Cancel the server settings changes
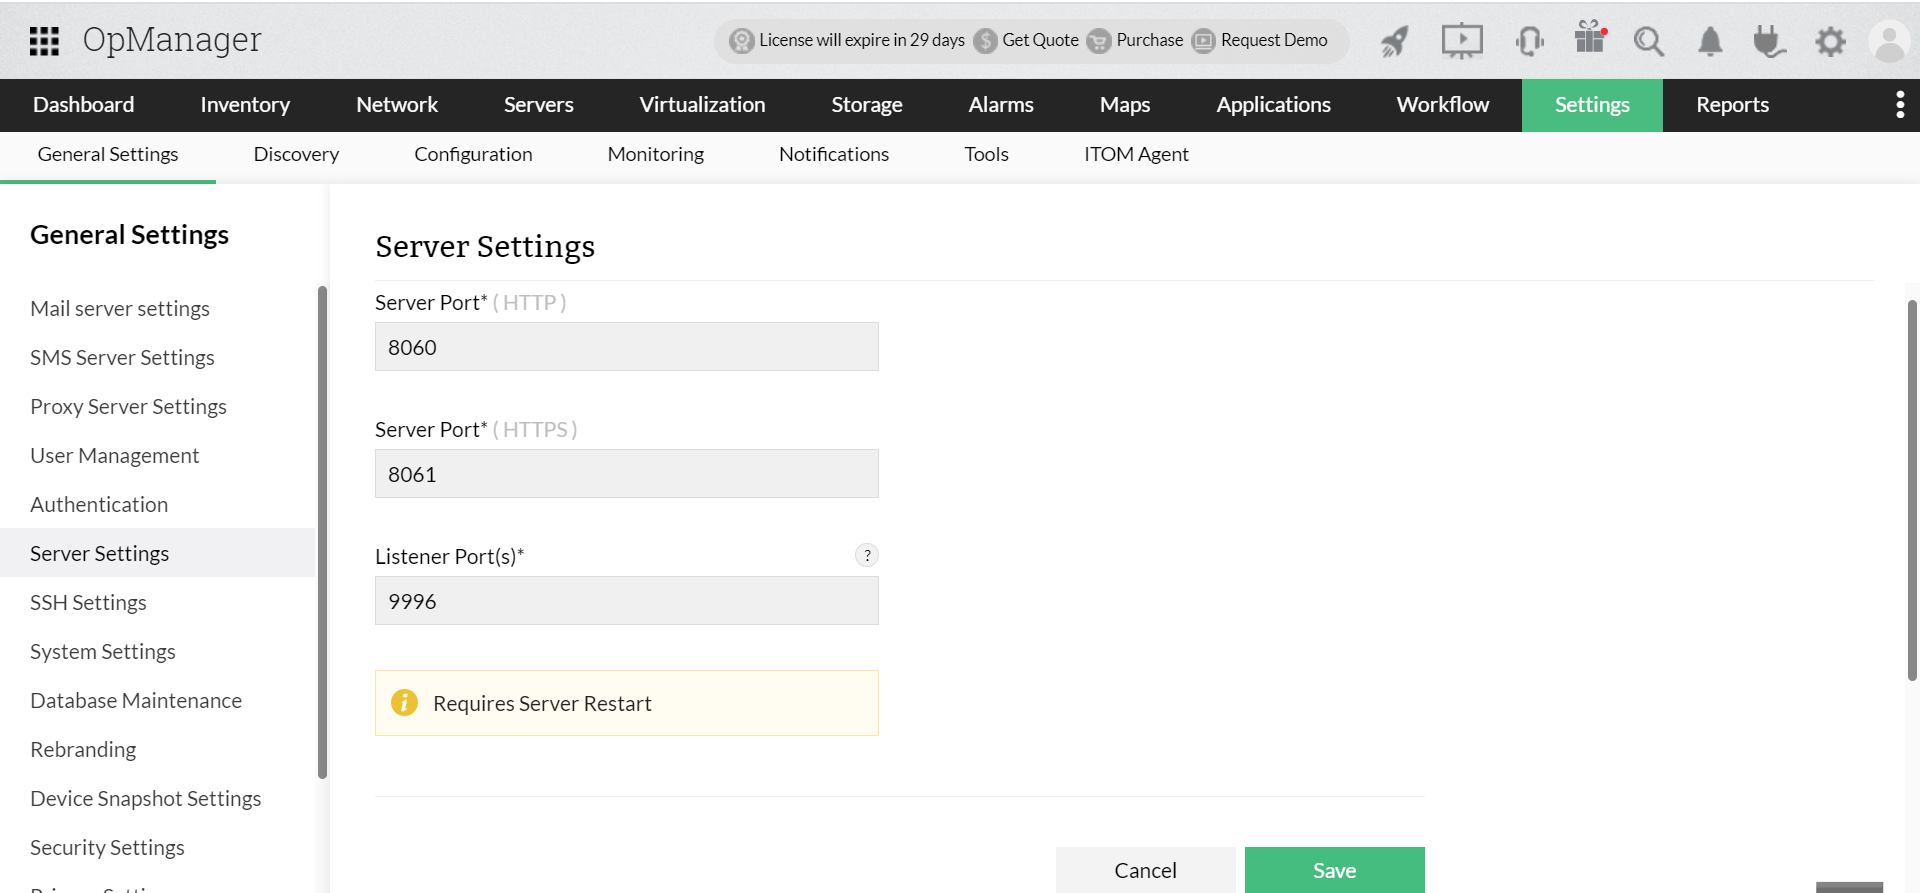 pos(1145,870)
